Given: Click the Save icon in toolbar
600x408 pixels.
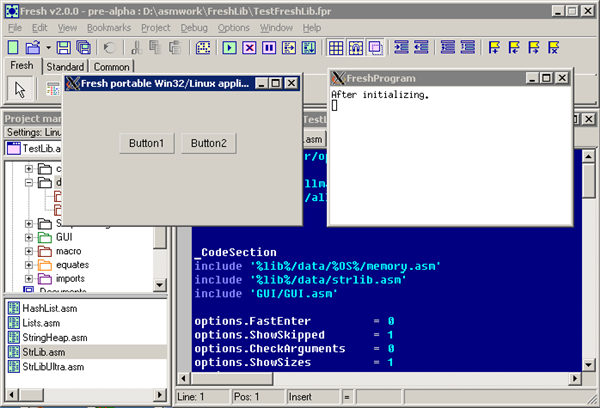Looking at the screenshot, I should tap(64, 47).
